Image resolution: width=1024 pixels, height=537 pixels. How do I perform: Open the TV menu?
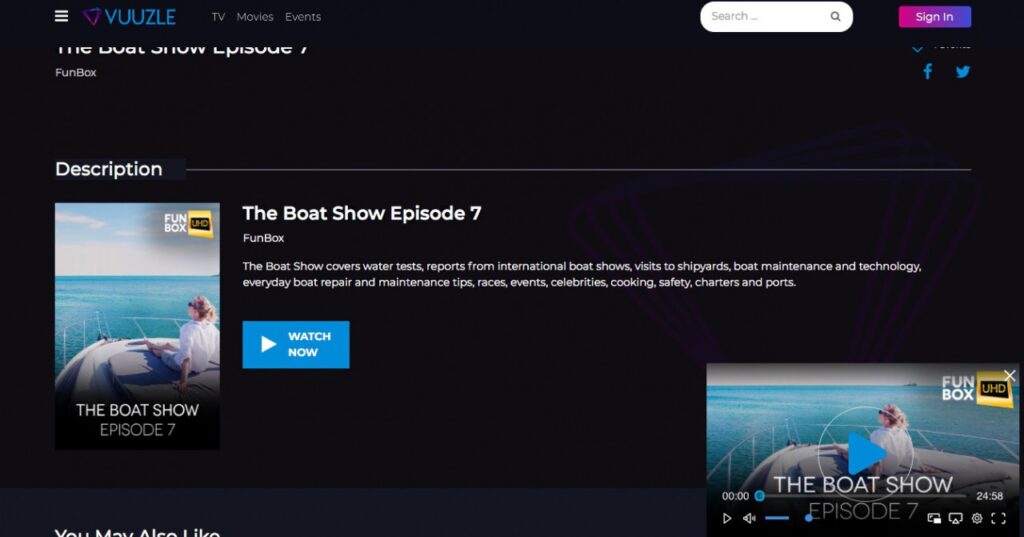tap(218, 17)
